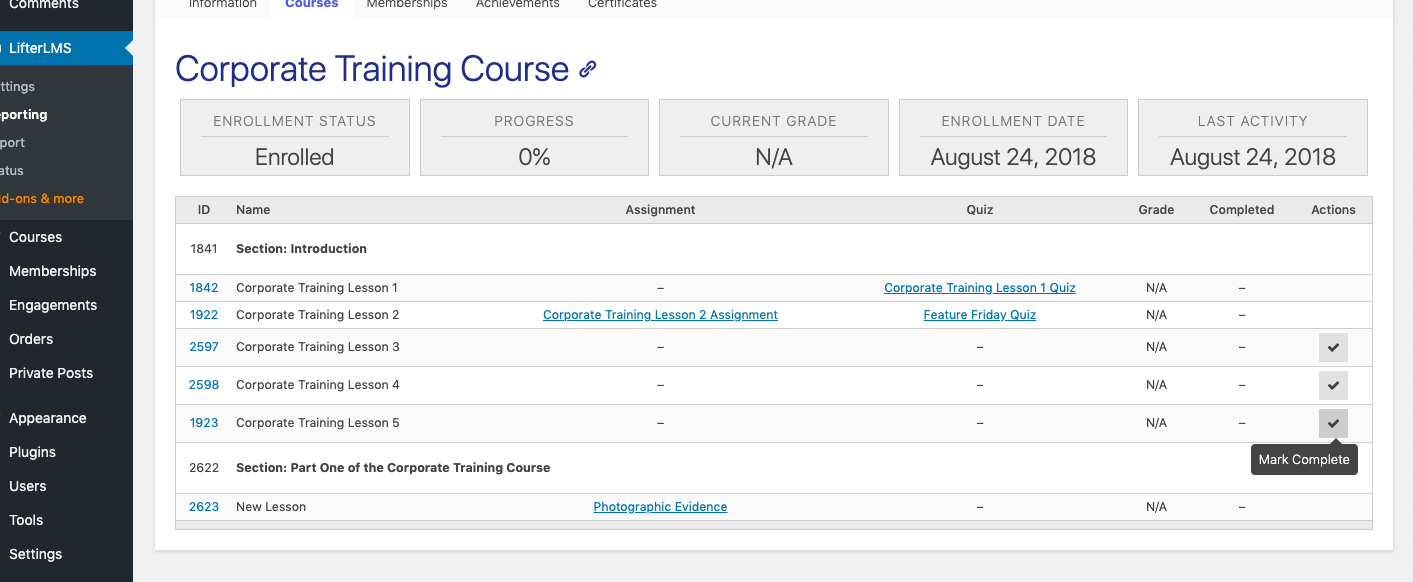Open lesson ID 2597 link
The image size is (1413, 582).
point(204,347)
